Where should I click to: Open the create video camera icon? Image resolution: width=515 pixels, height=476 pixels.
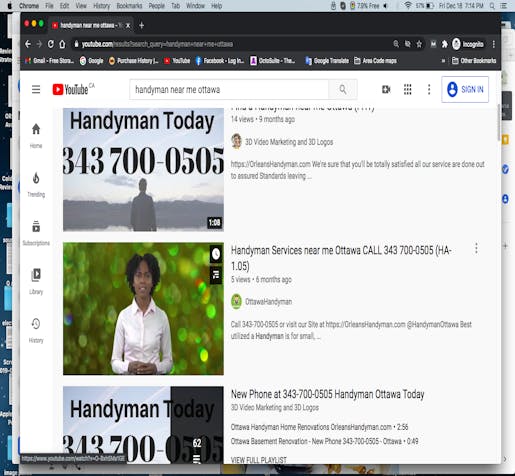coord(386,89)
